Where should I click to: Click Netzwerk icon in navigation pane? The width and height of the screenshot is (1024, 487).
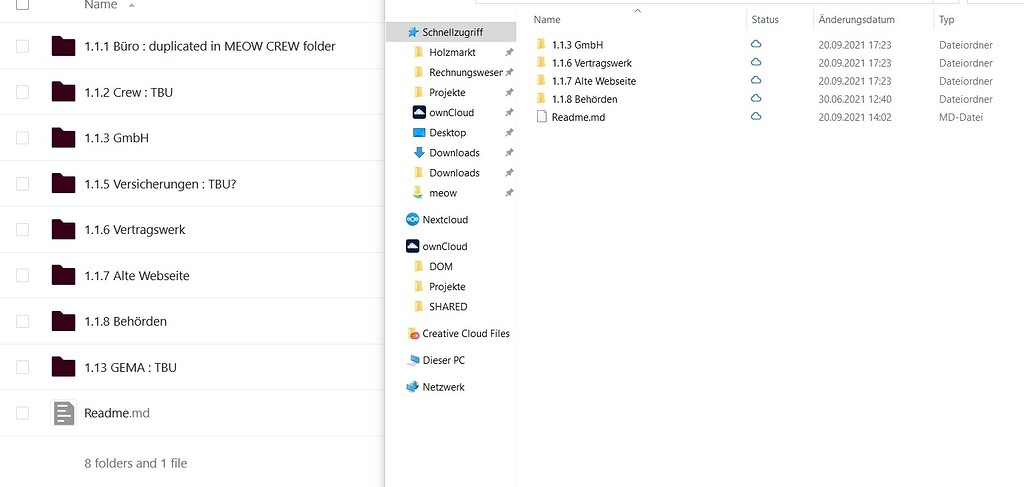412,386
